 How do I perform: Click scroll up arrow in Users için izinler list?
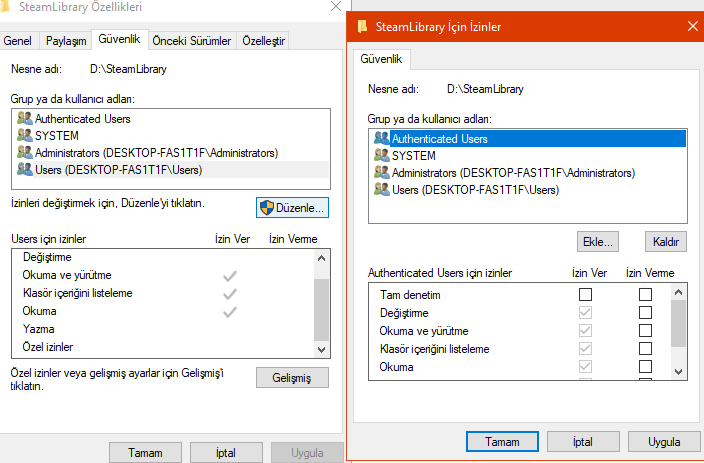coord(321,258)
